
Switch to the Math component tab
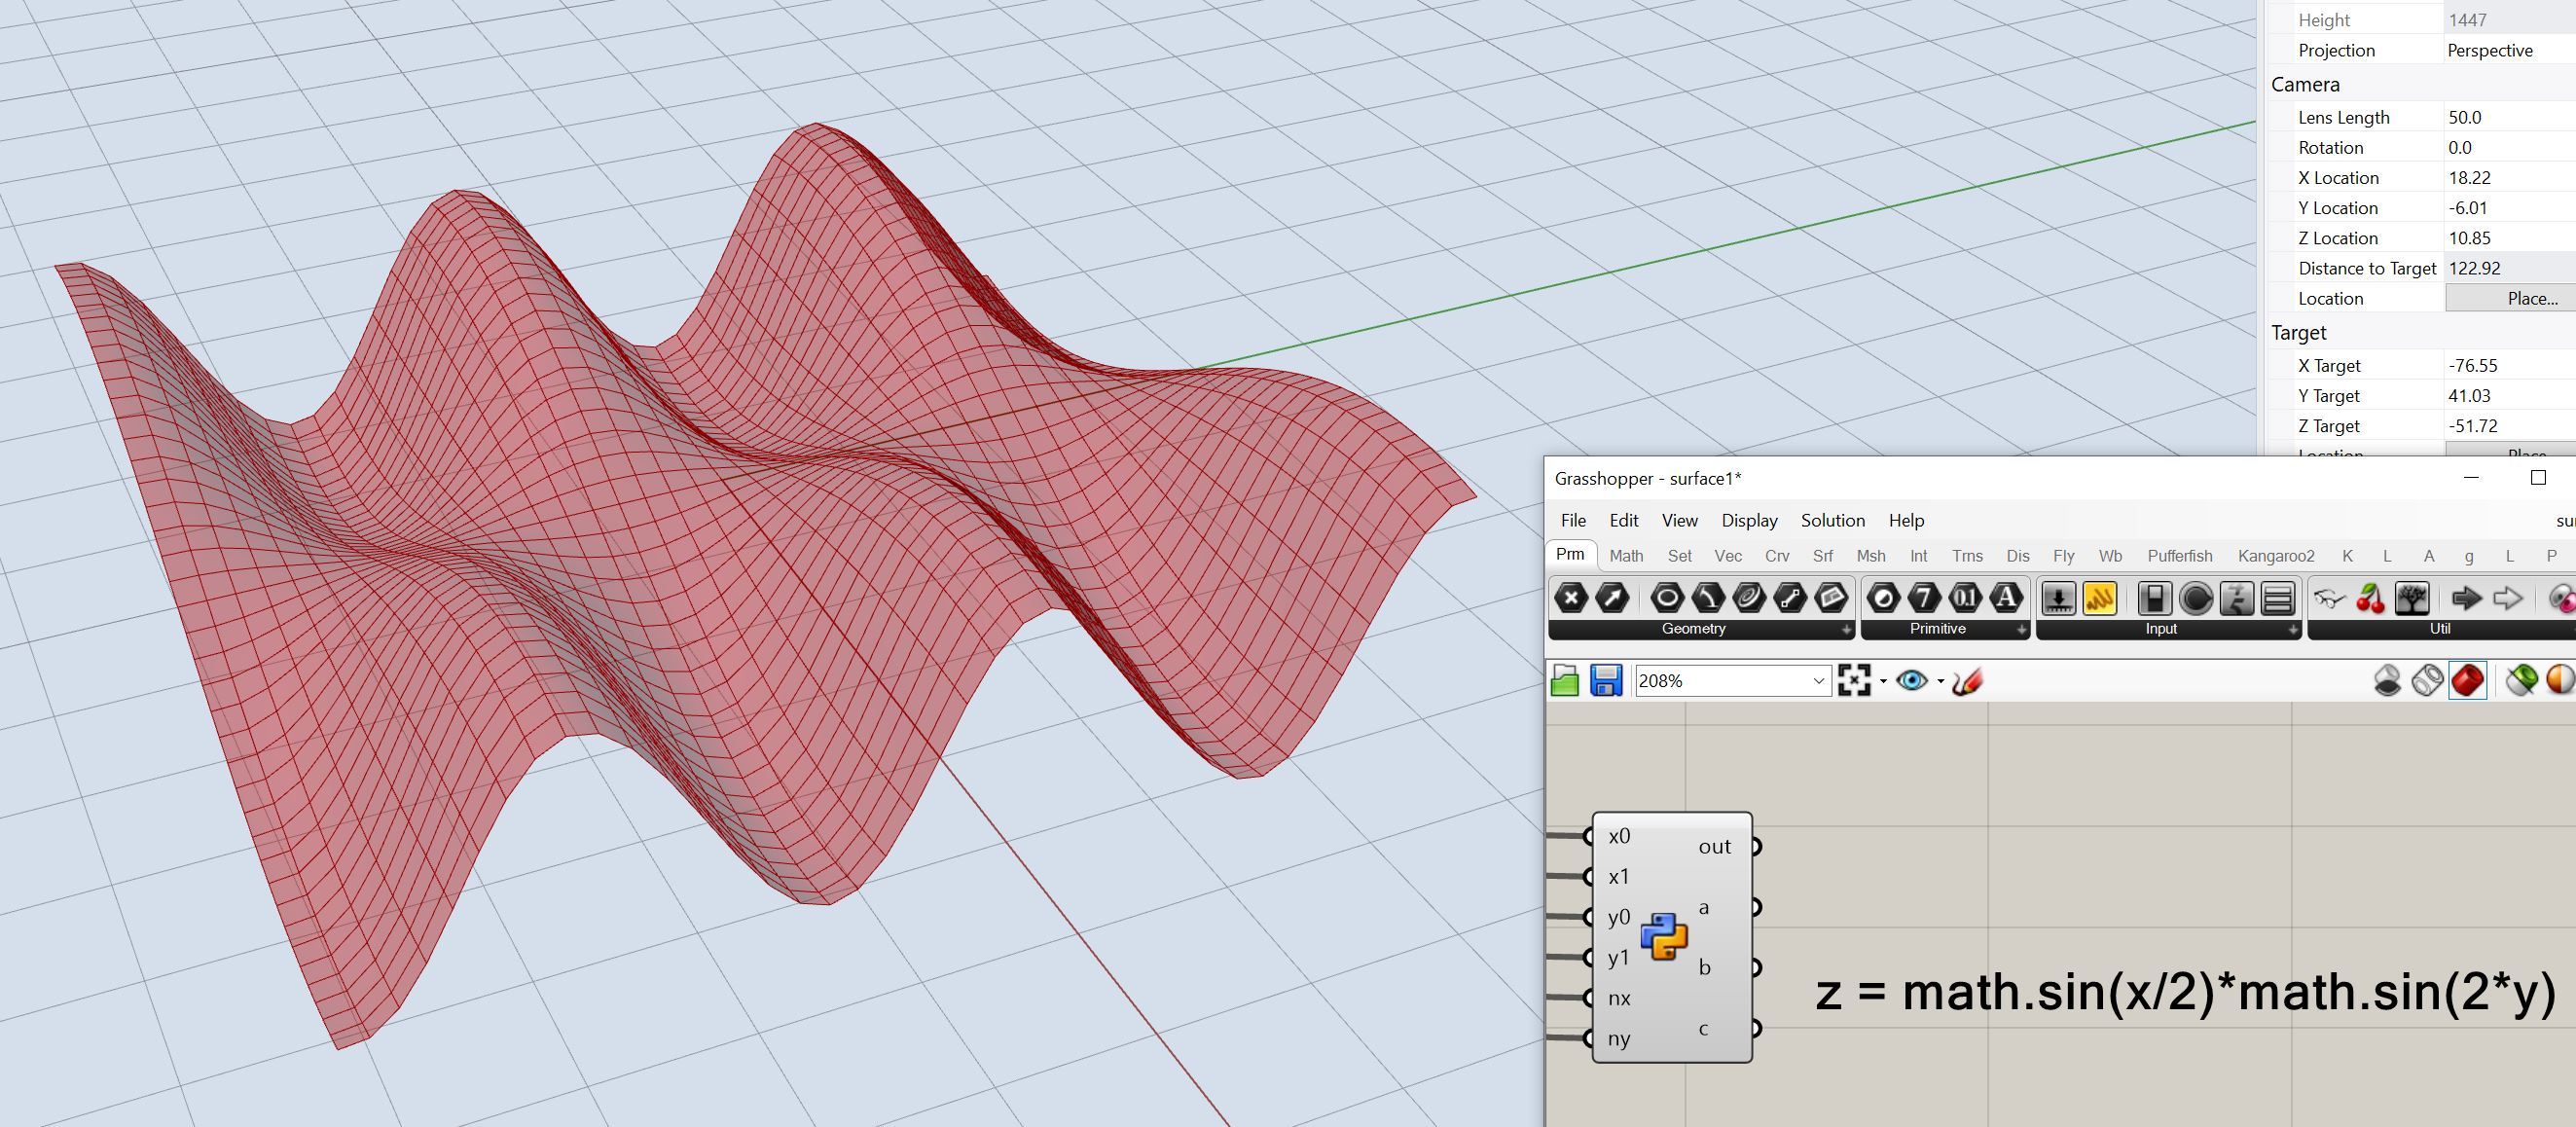(1626, 556)
